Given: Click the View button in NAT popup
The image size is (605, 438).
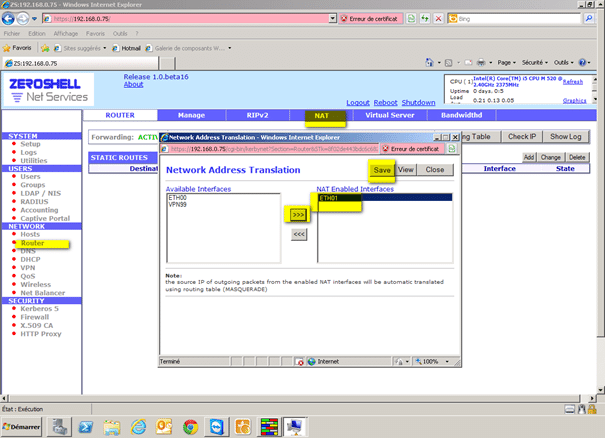Looking at the screenshot, I should (x=406, y=170).
